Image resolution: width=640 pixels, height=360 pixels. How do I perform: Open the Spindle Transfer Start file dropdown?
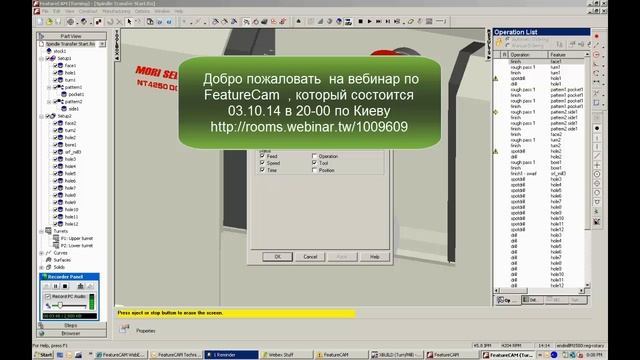click(x=102, y=44)
